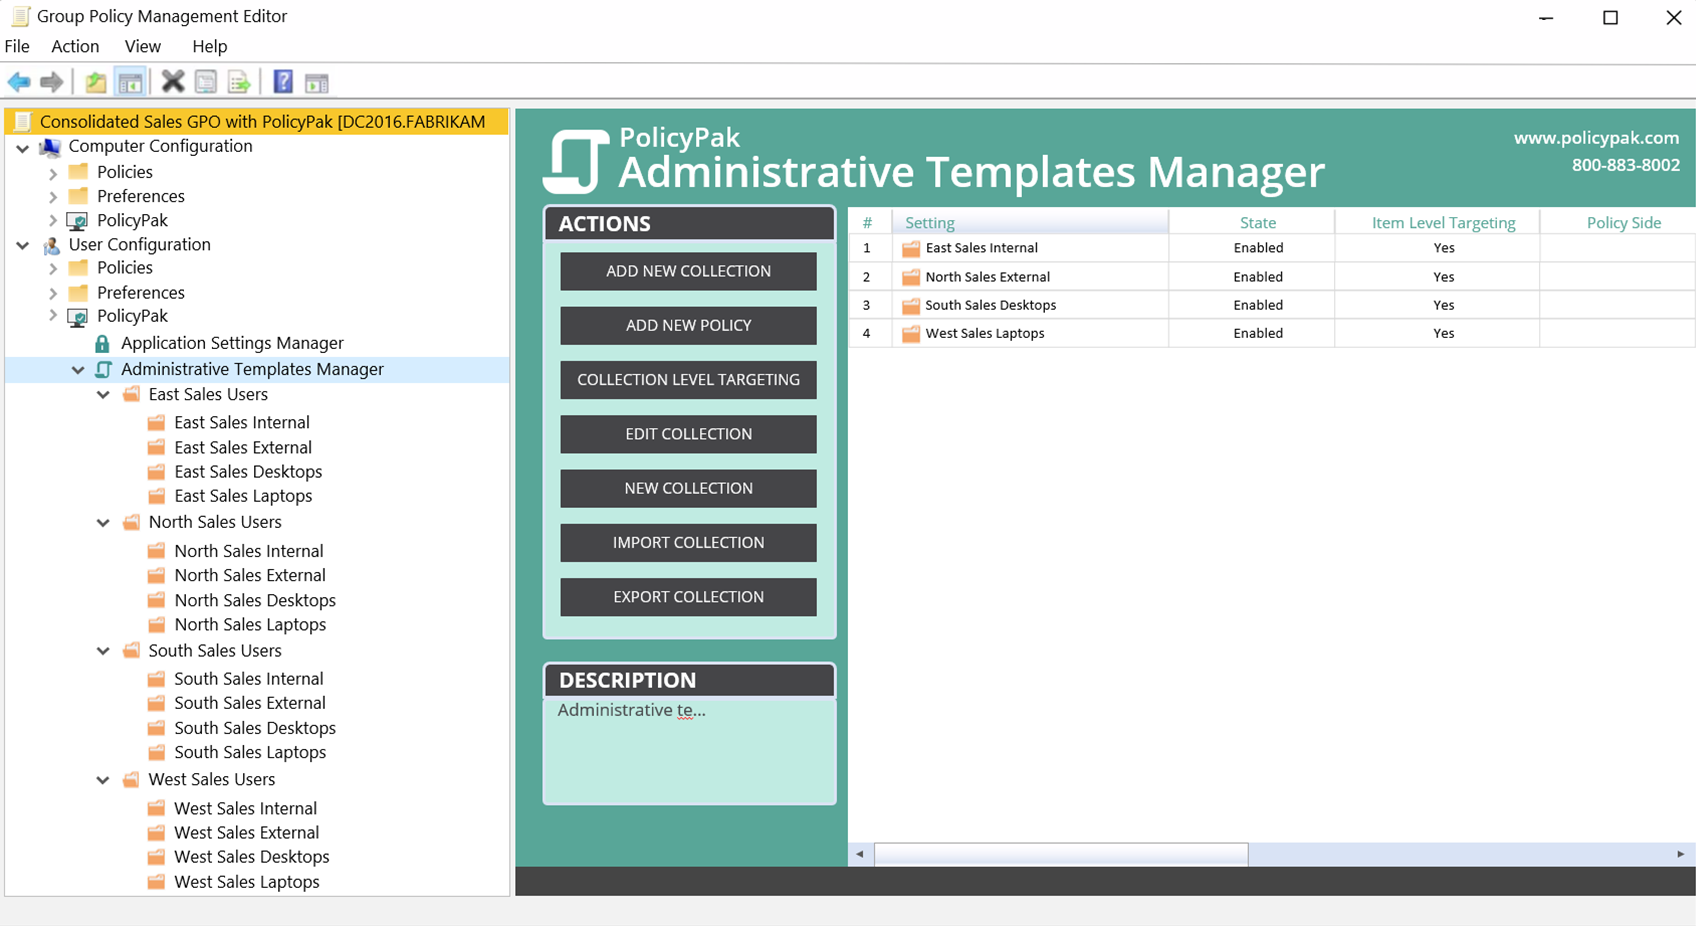Click the Up one level folder icon
This screenshot has height=926, width=1696.
tap(96, 82)
